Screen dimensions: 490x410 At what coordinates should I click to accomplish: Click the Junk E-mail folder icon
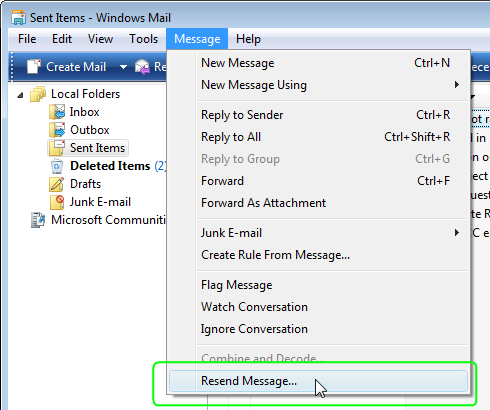click(x=57, y=202)
